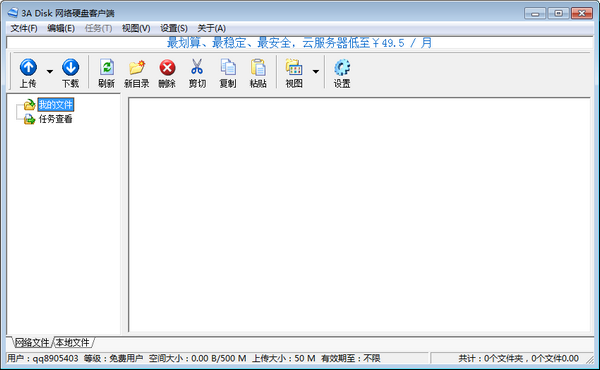
Task: Open the upload dropdown arrow
Action: click(x=50, y=72)
